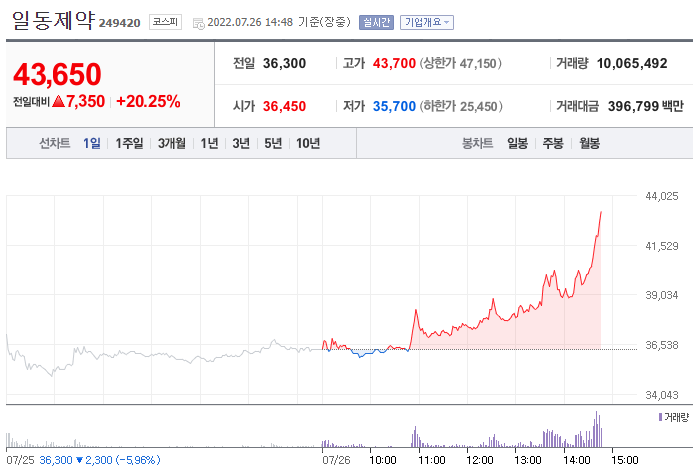Click the 선차트 label
Screen dimensions: 693x475
click(x=55, y=143)
